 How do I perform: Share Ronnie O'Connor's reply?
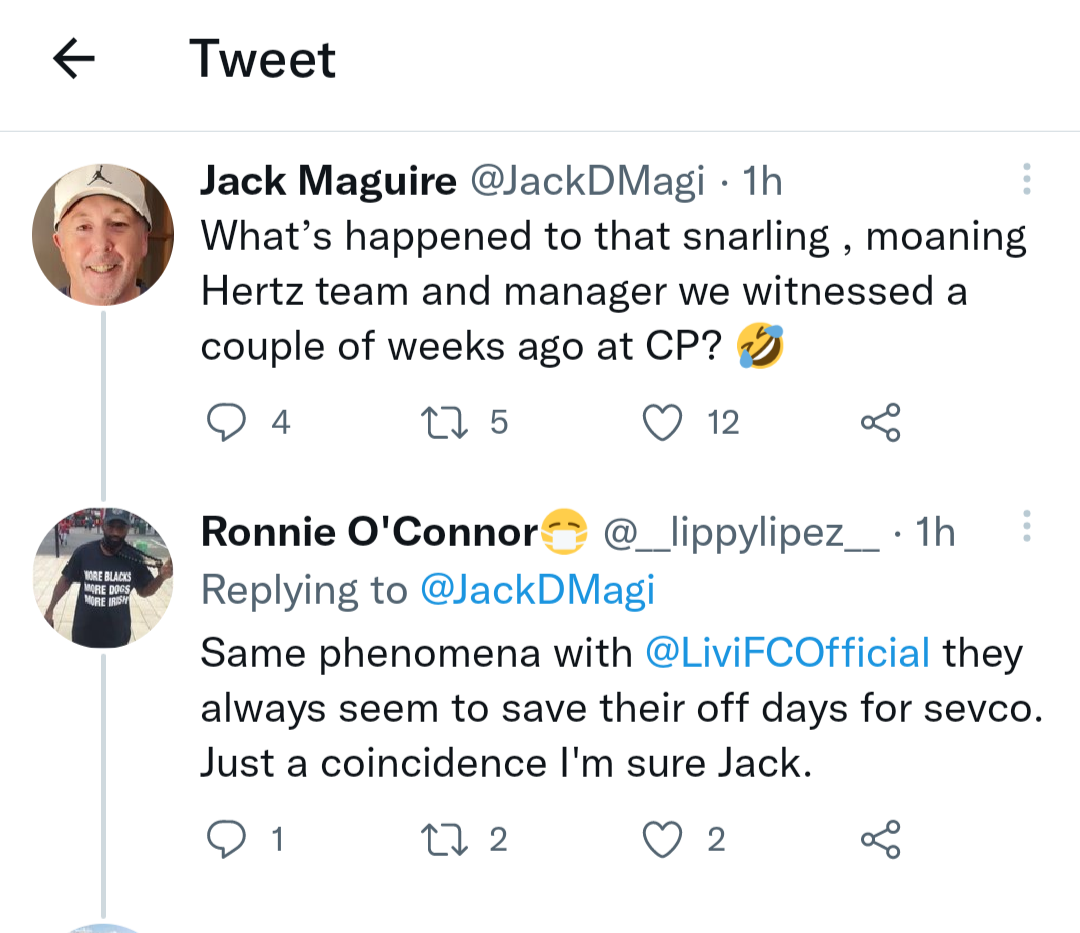coord(880,839)
